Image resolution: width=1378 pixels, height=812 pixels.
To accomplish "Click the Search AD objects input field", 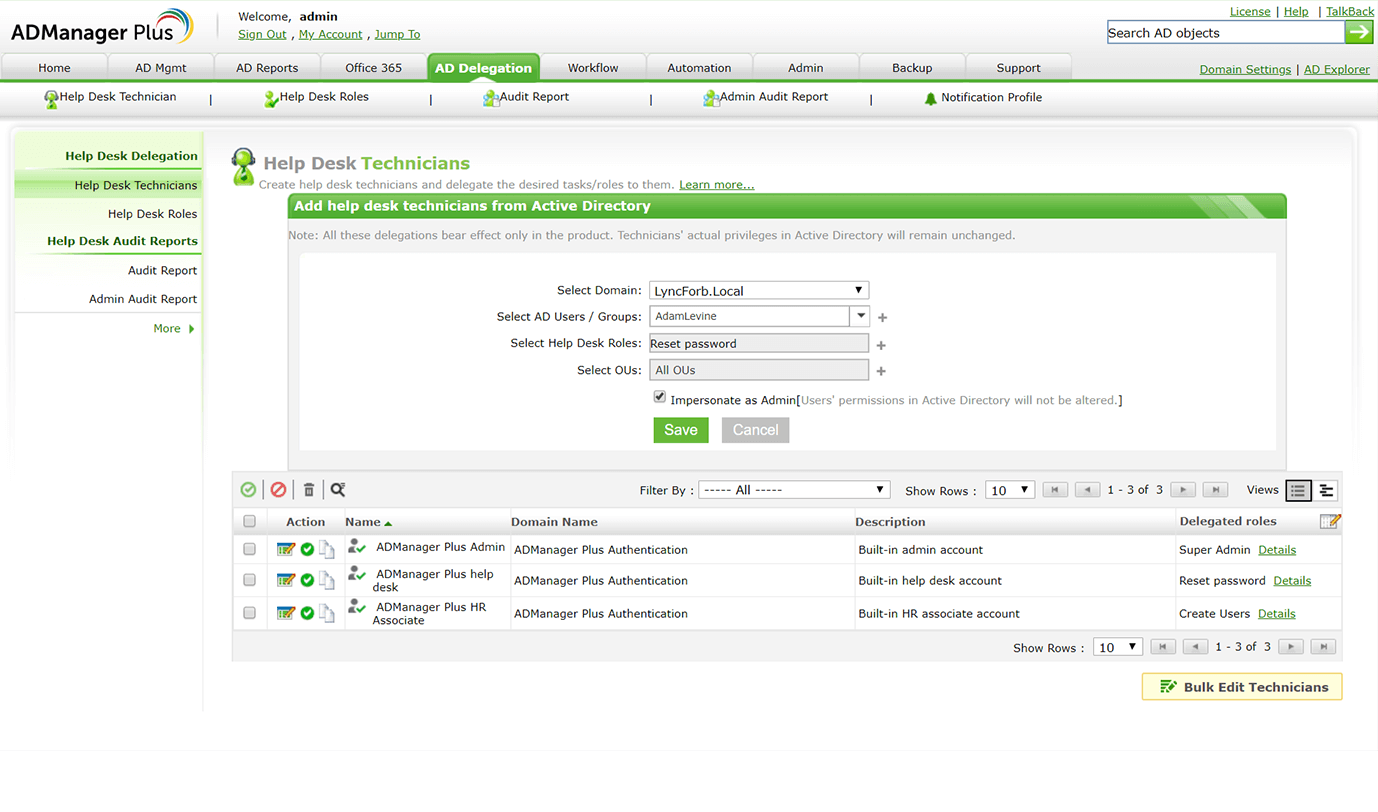I will tap(1226, 32).
